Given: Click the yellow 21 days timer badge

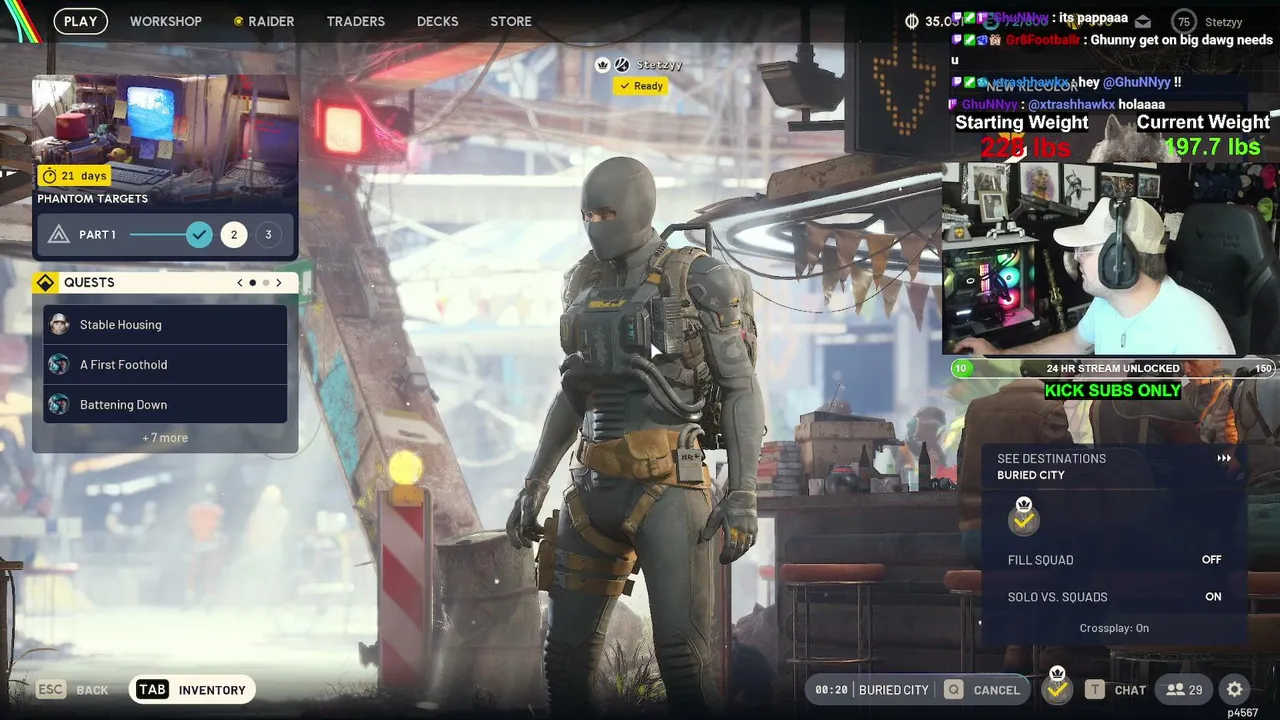Looking at the screenshot, I should click(x=74, y=176).
